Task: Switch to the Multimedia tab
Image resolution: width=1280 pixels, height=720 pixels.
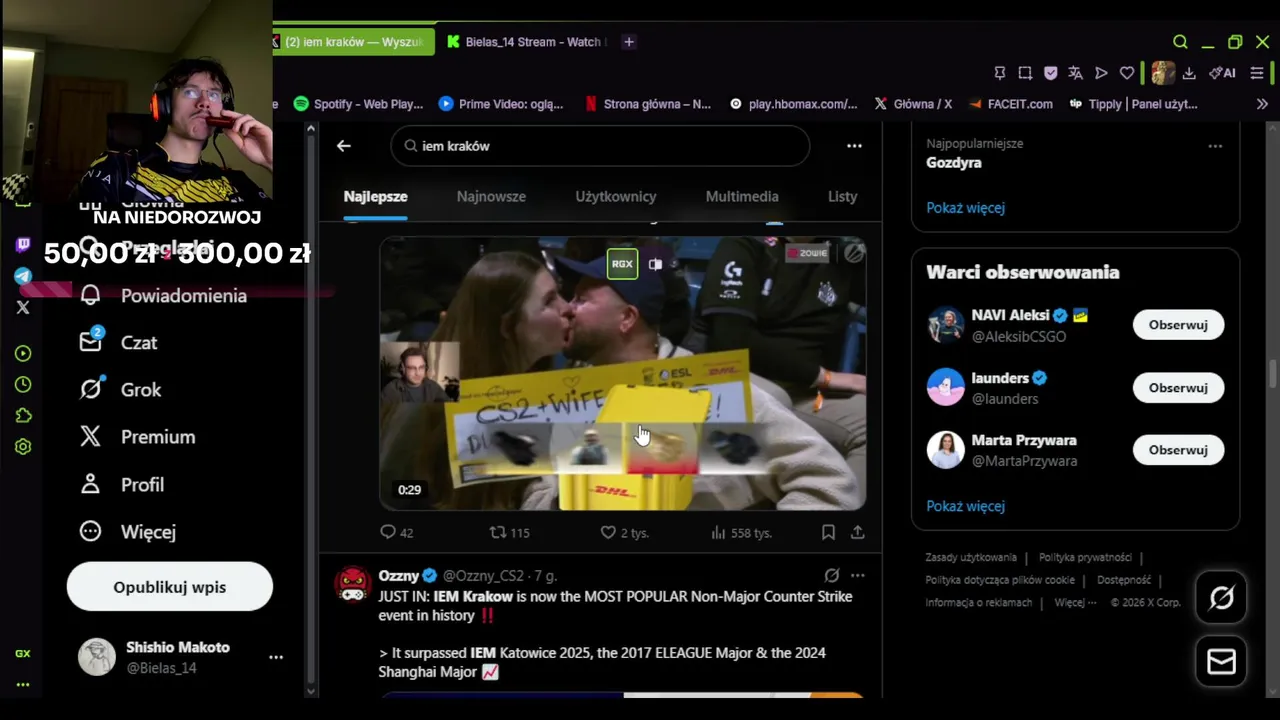Action: click(x=742, y=197)
